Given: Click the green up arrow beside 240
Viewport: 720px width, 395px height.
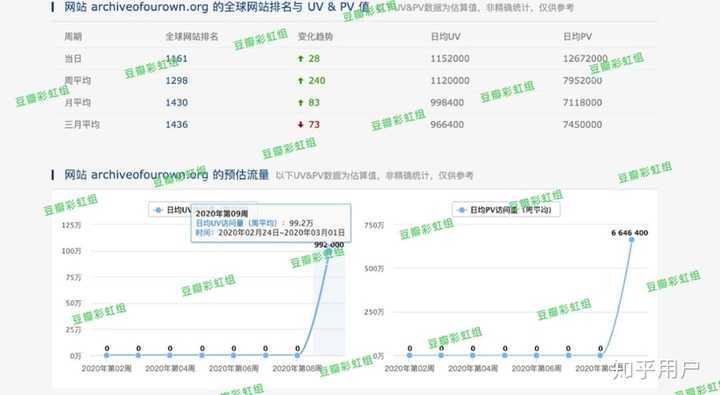Looking at the screenshot, I should [x=301, y=81].
